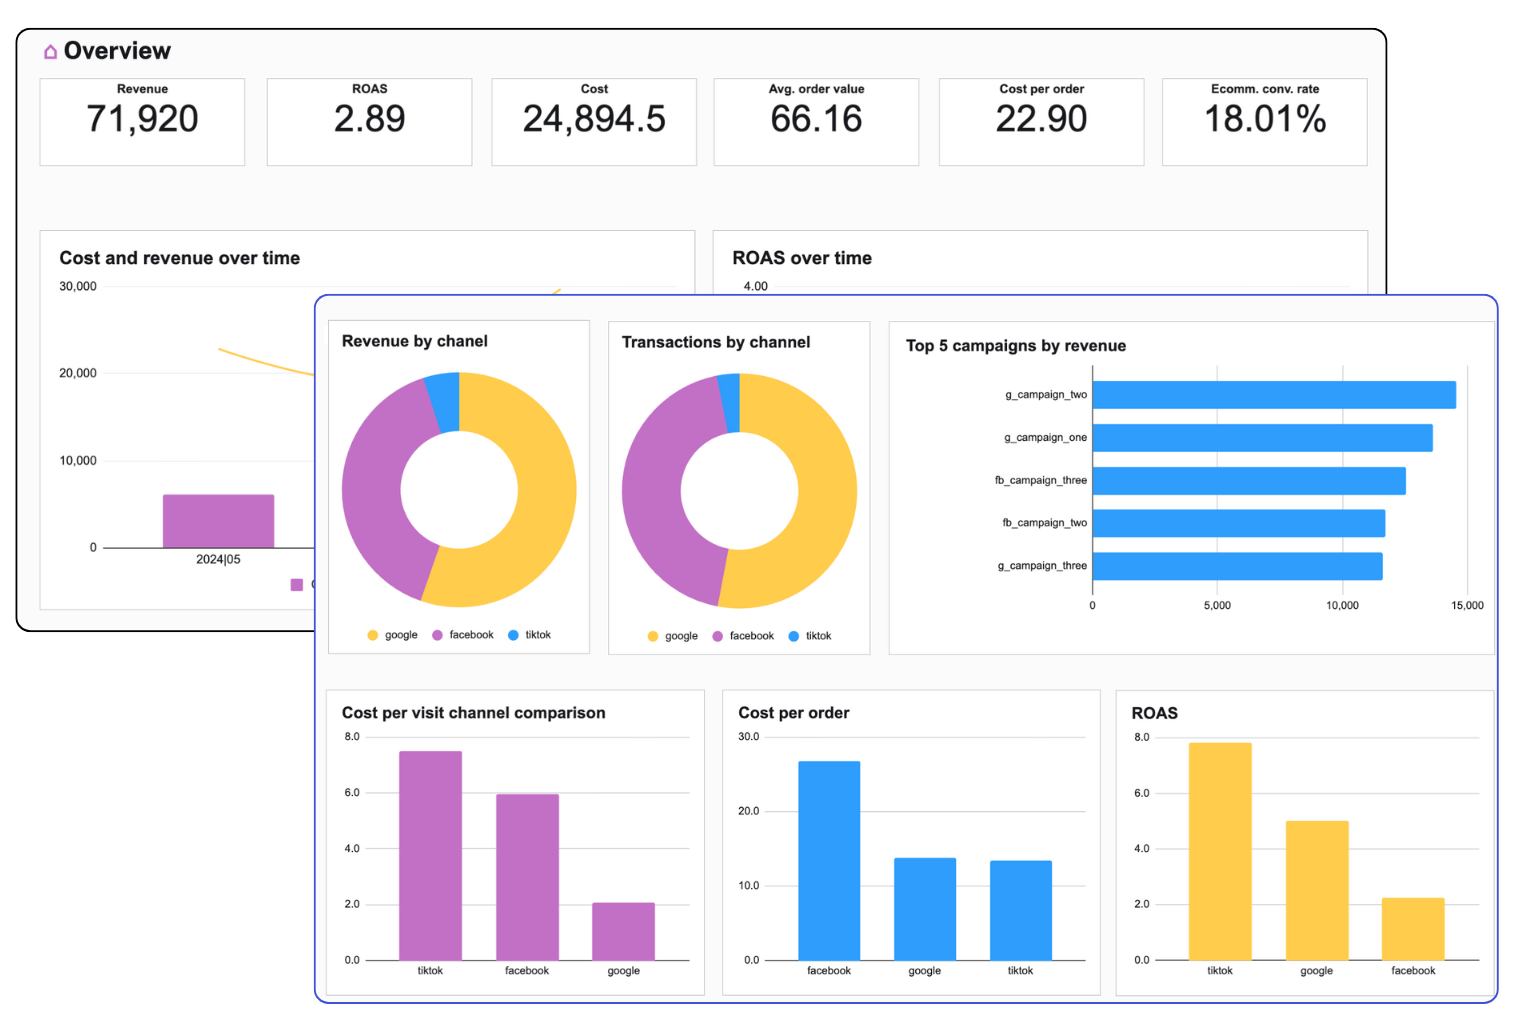Select the 2024|05 purple bar
1536x1024 pixels.
tap(218, 521)
